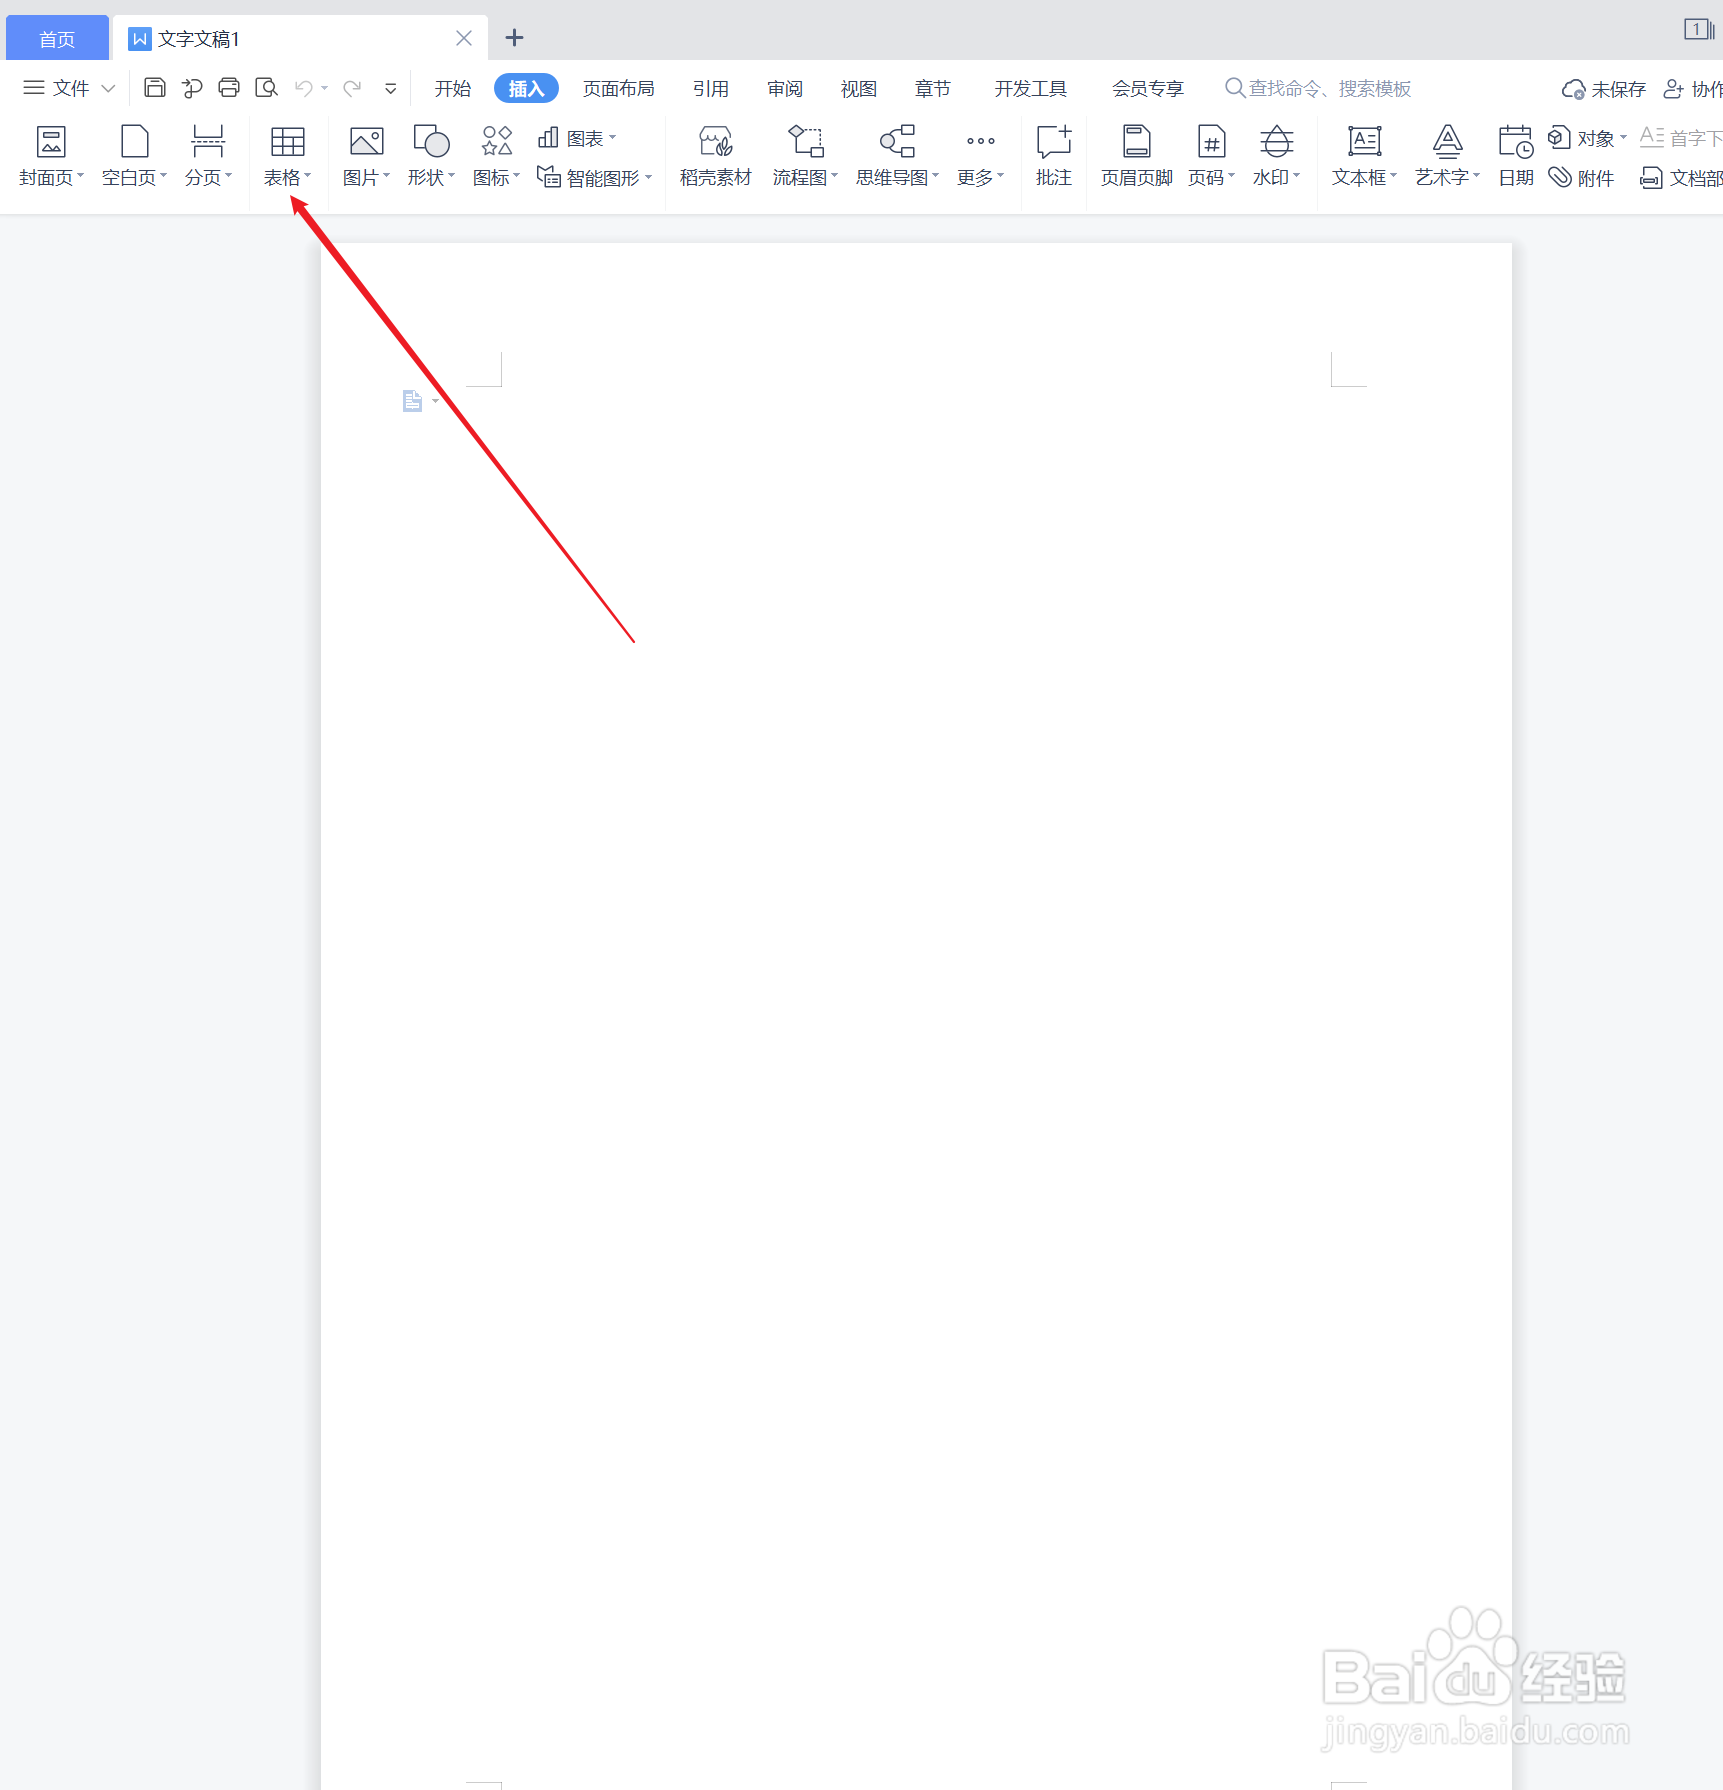Insert WordArt using 艺术字 icon
The height and width of the screenshot is (1790, 1723).
1445,155
